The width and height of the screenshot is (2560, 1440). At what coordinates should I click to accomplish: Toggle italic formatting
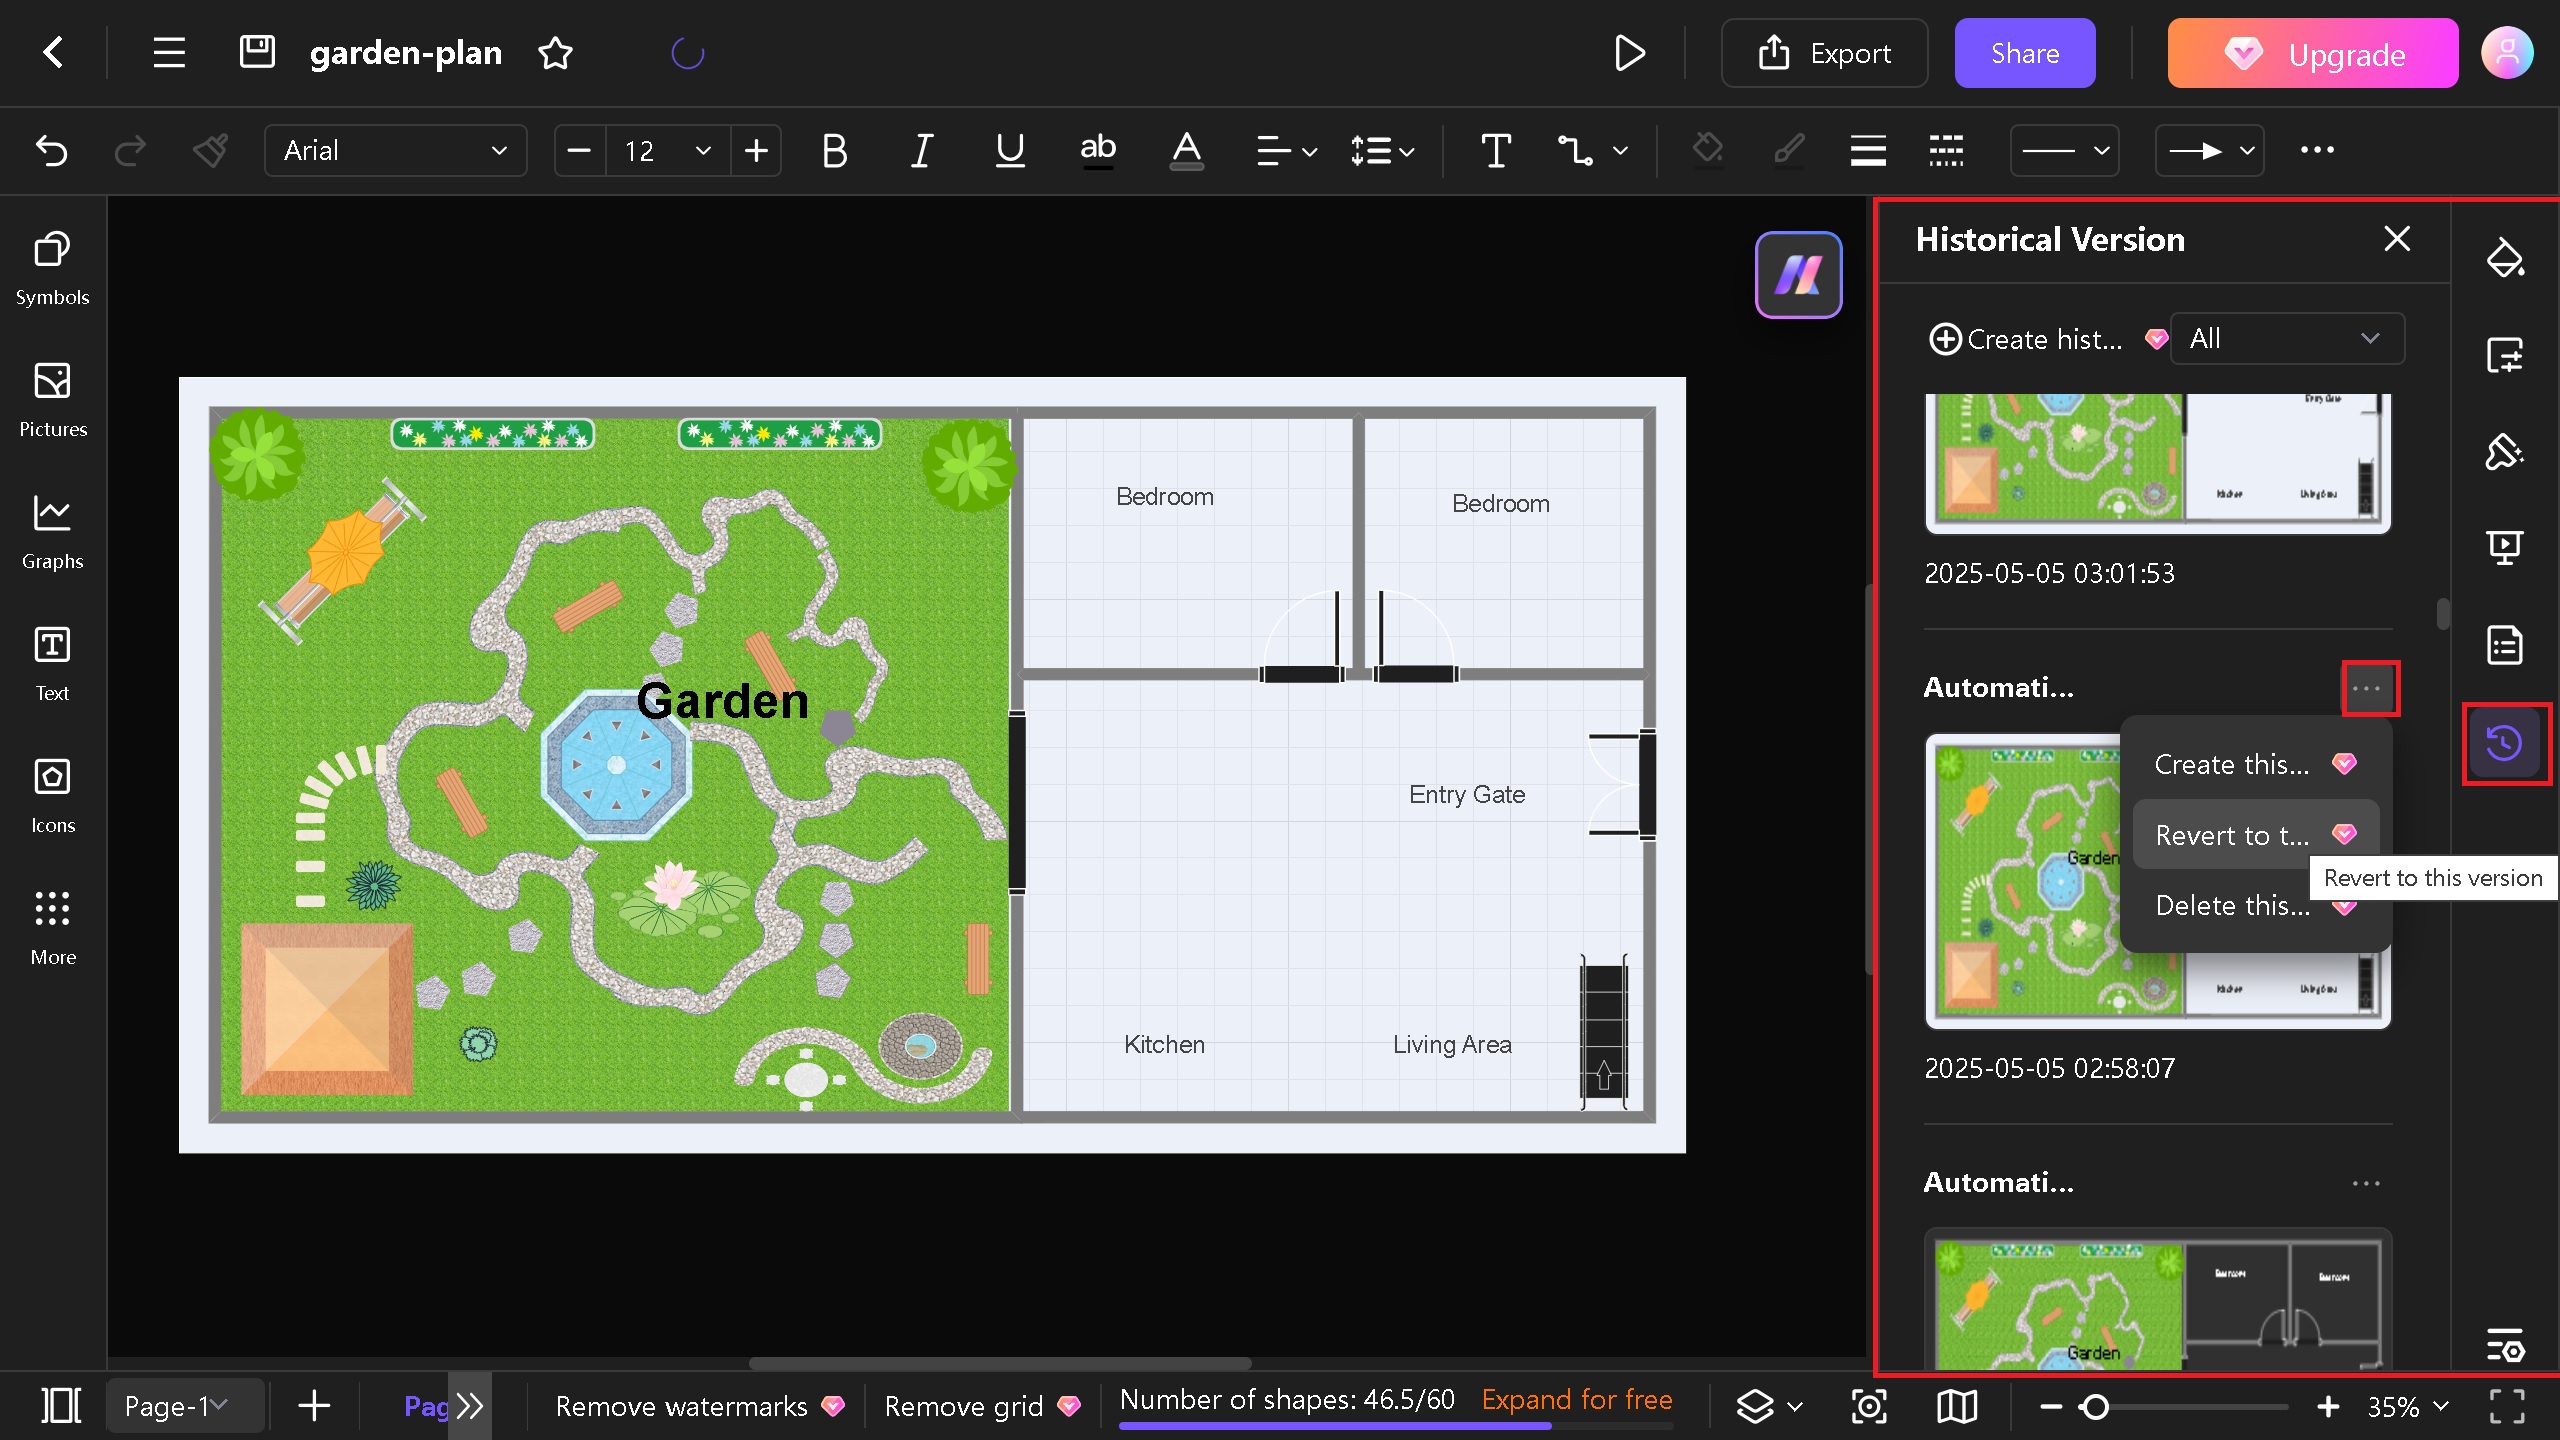click(922, 151)
